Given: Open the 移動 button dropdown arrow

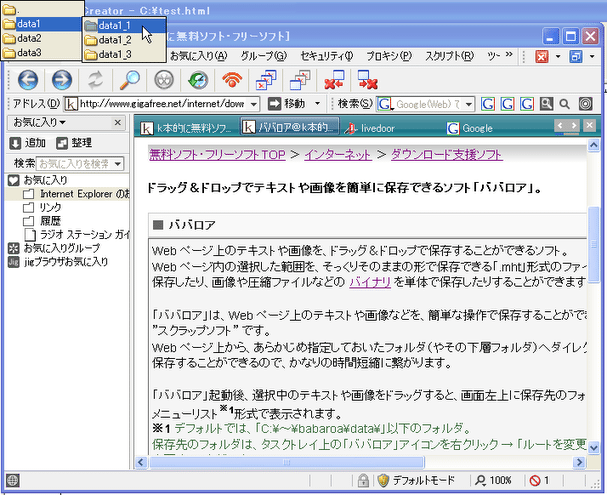Looking at the screenshot, I should pos(317,104).
